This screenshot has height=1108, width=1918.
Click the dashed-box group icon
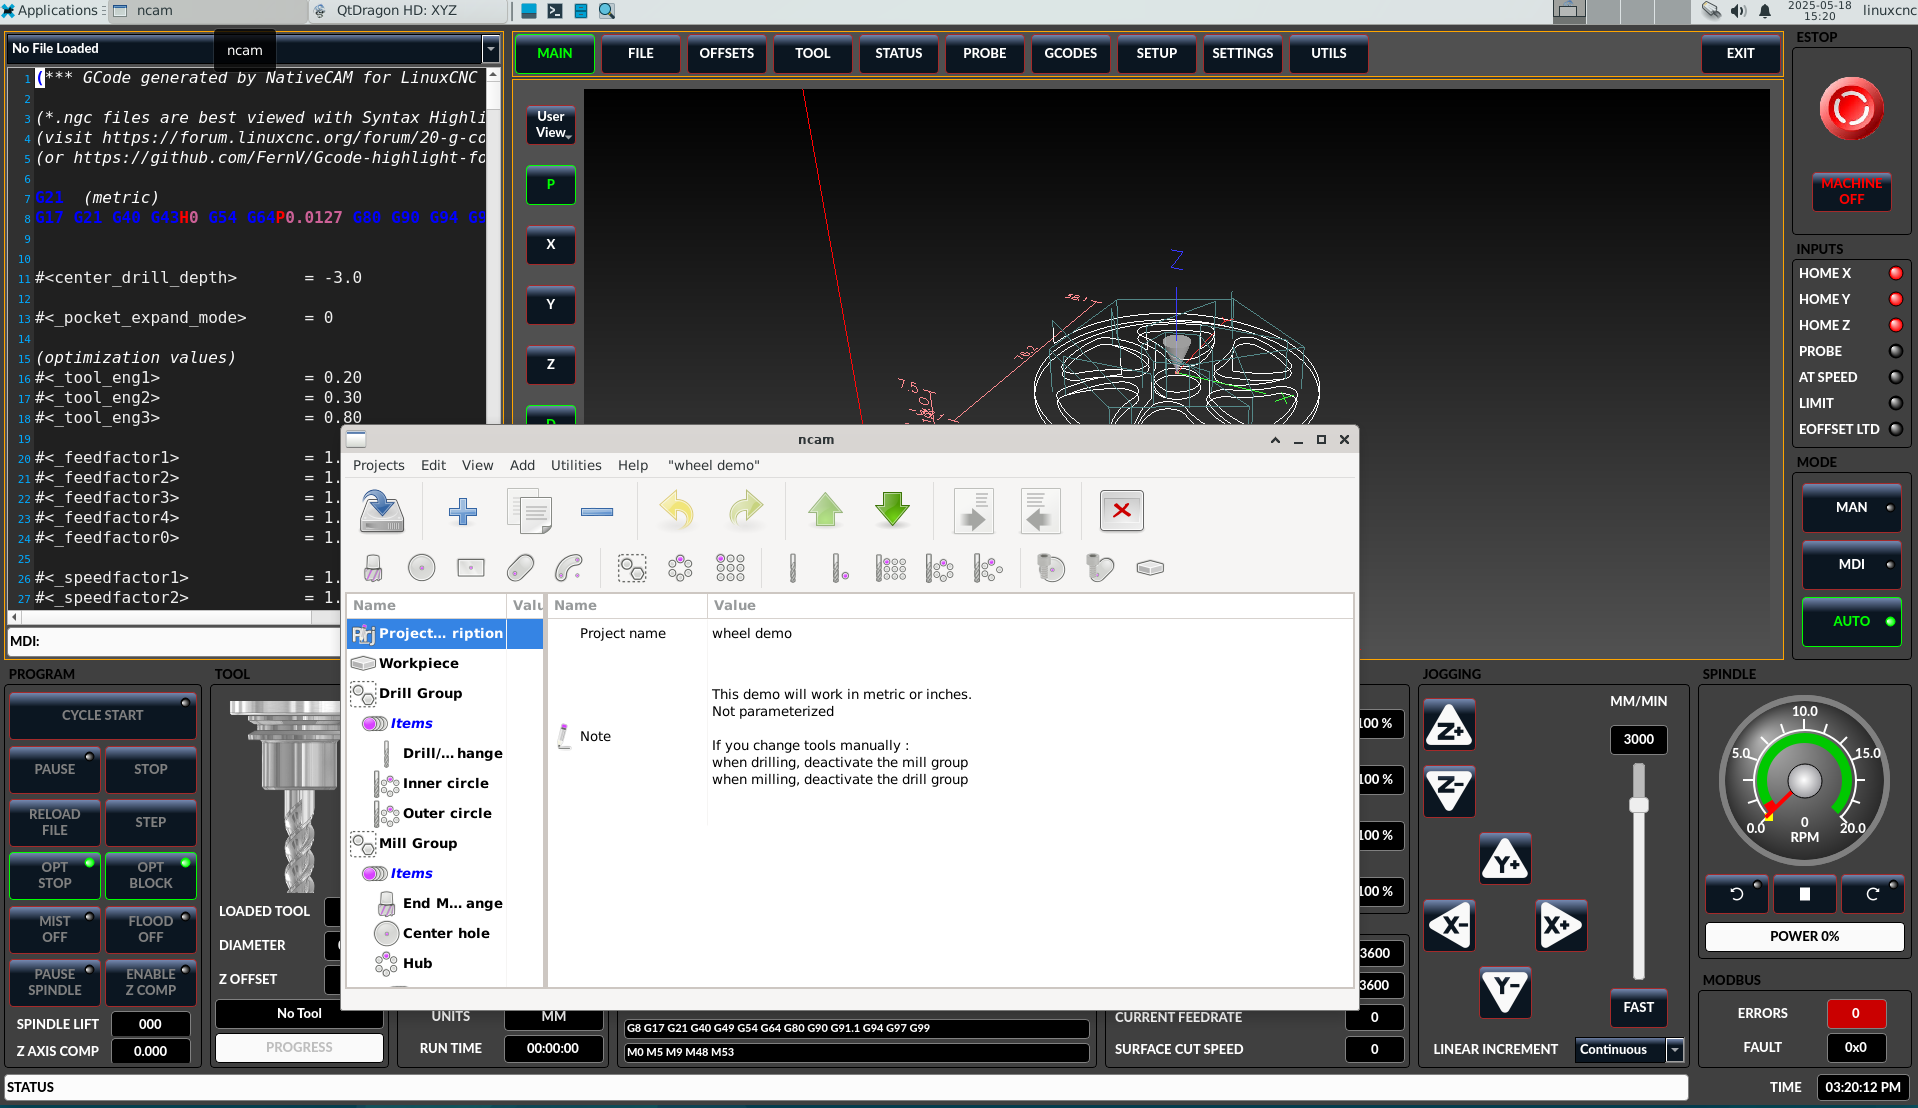(x=631, y=568)
